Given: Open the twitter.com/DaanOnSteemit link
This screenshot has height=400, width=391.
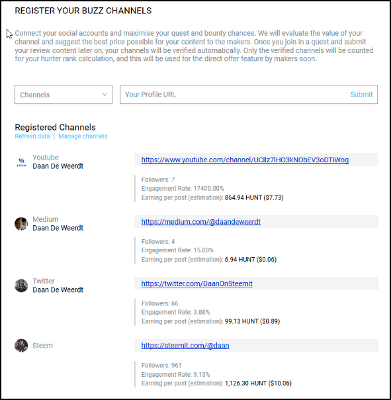Looking at the screenshot, I should click(197, 284).
